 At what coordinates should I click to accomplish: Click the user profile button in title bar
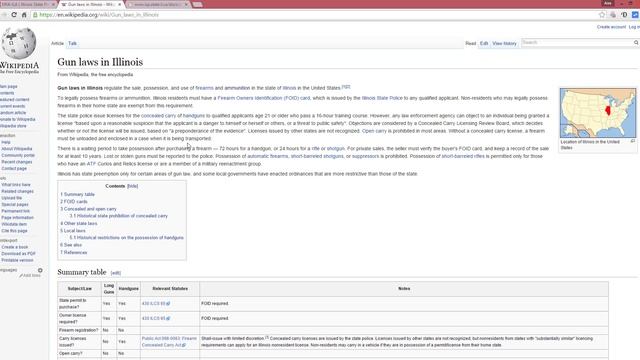click(x=607, y=3)
